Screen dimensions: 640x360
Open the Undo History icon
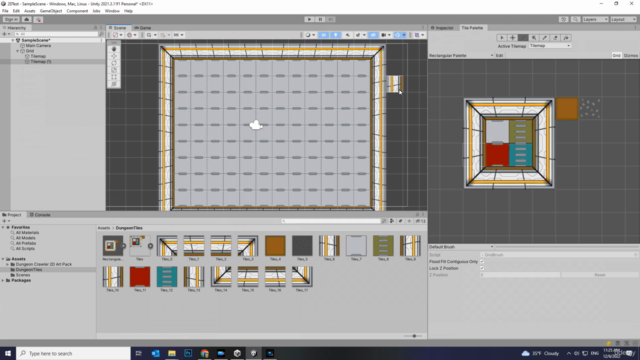(x=564, y=19)
